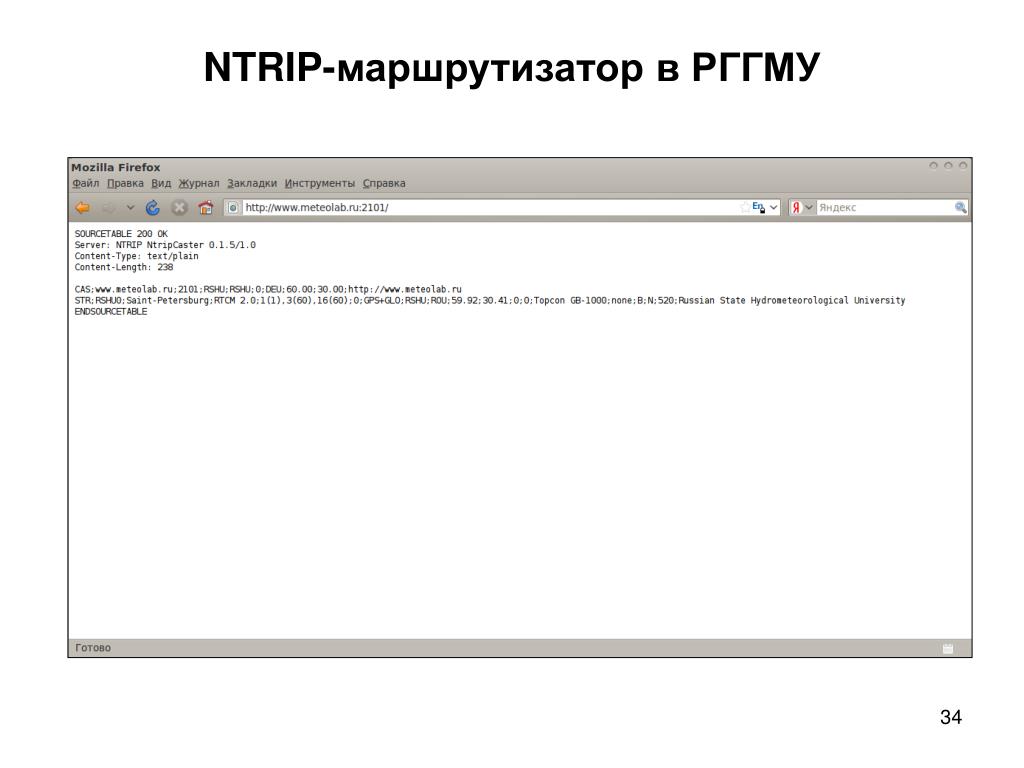Open the Инструменты menu

[x=320, y=184]
